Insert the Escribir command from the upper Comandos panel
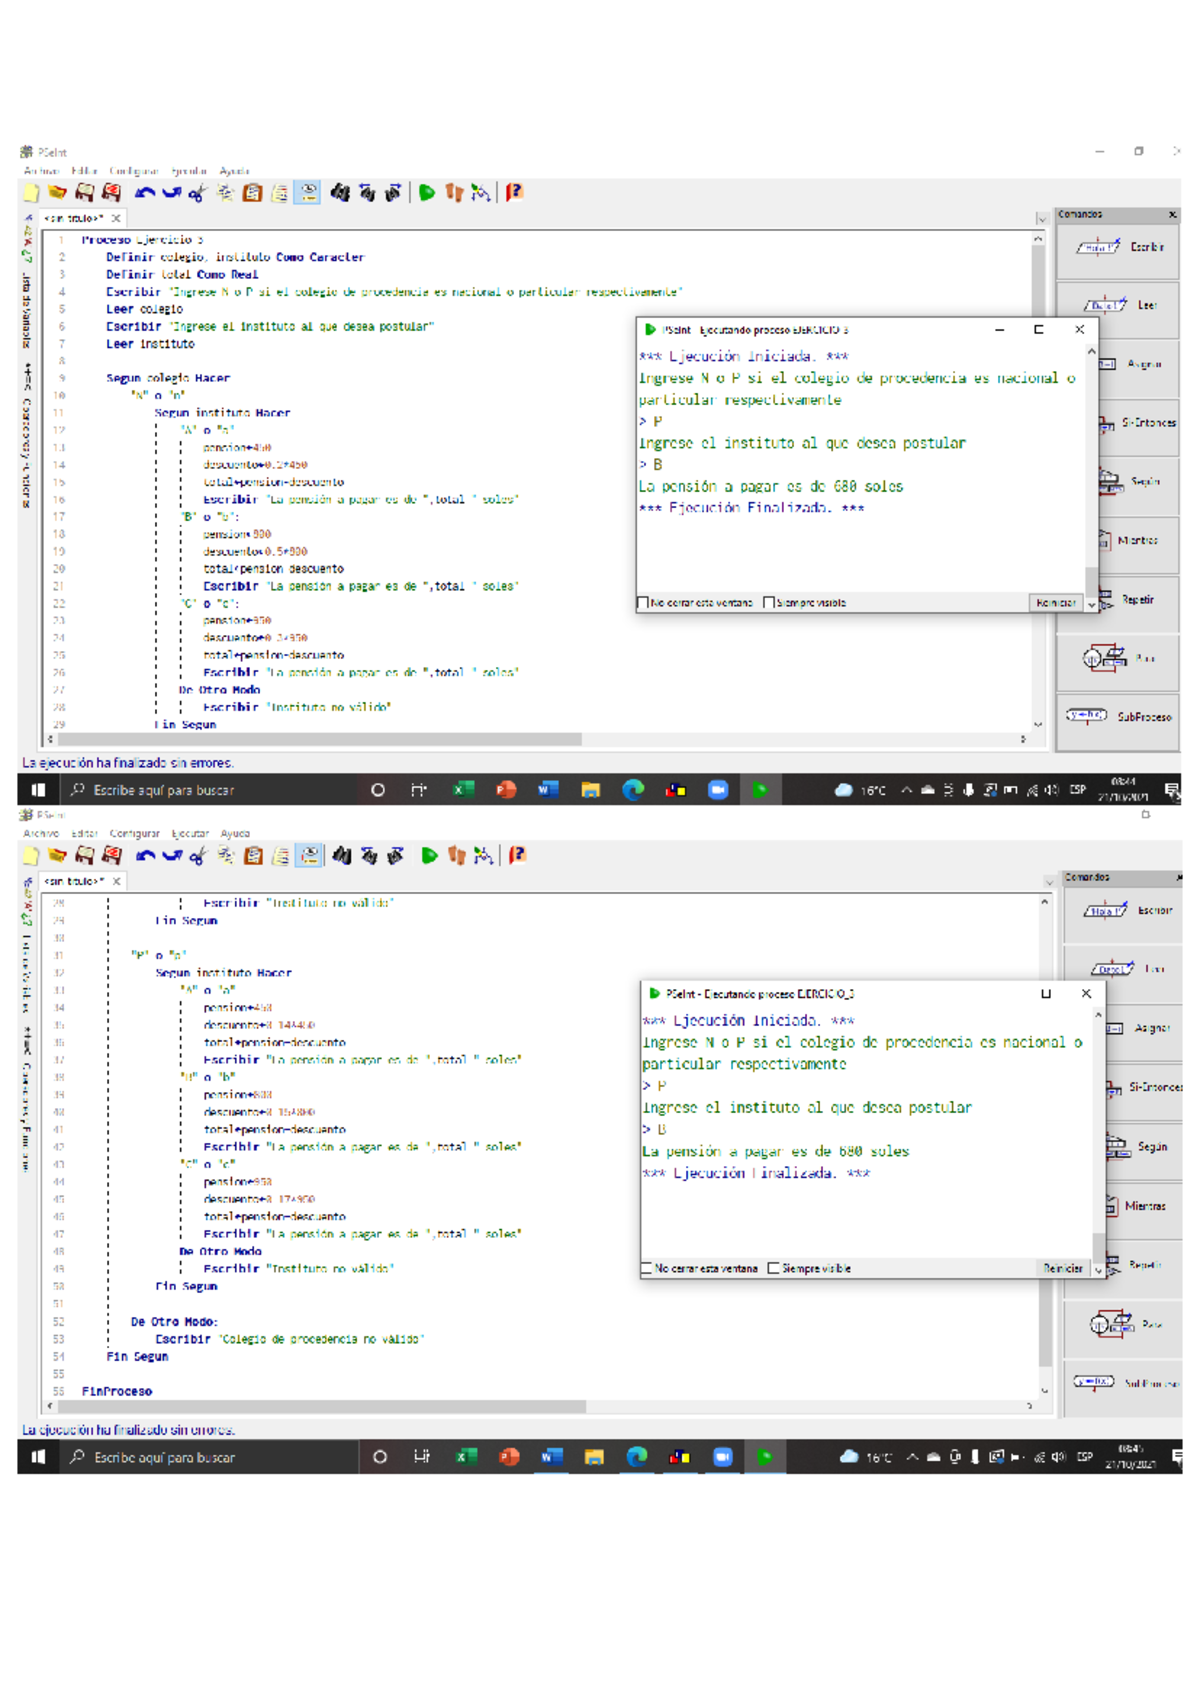This screenshot has height=1696, width=1200. pos(1118,247)
